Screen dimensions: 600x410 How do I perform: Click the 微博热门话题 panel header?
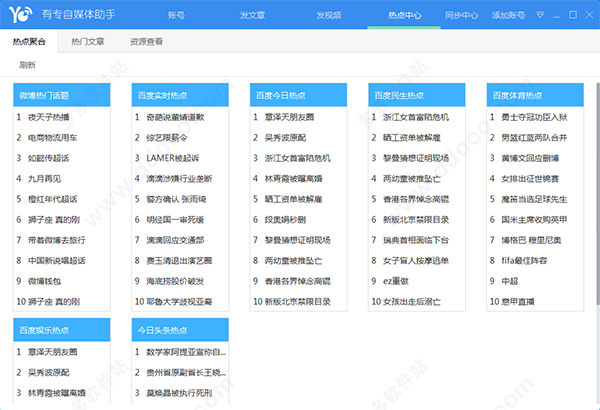pyautogui.click(x=62, y=95)
